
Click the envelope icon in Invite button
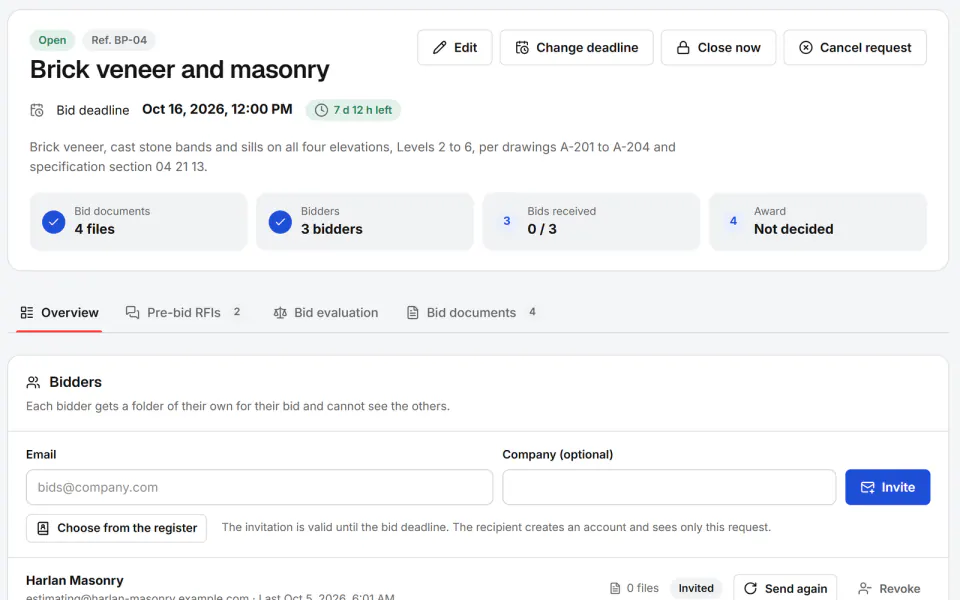pyautogui.click(x=868, y=487)
